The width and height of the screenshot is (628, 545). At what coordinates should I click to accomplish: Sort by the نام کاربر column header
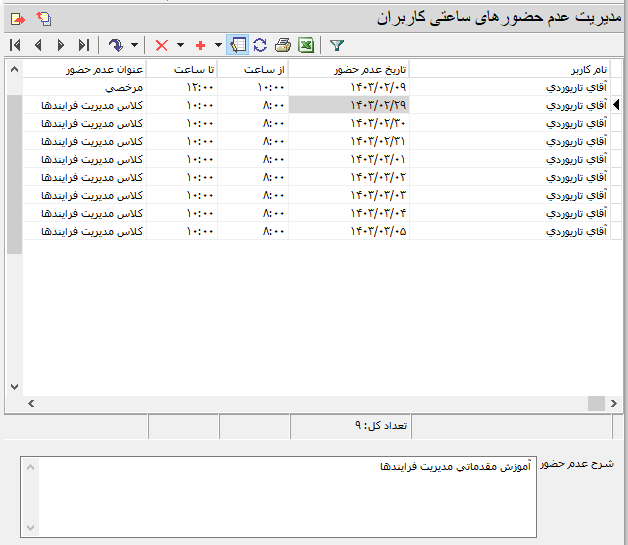(x=510, y=70)
